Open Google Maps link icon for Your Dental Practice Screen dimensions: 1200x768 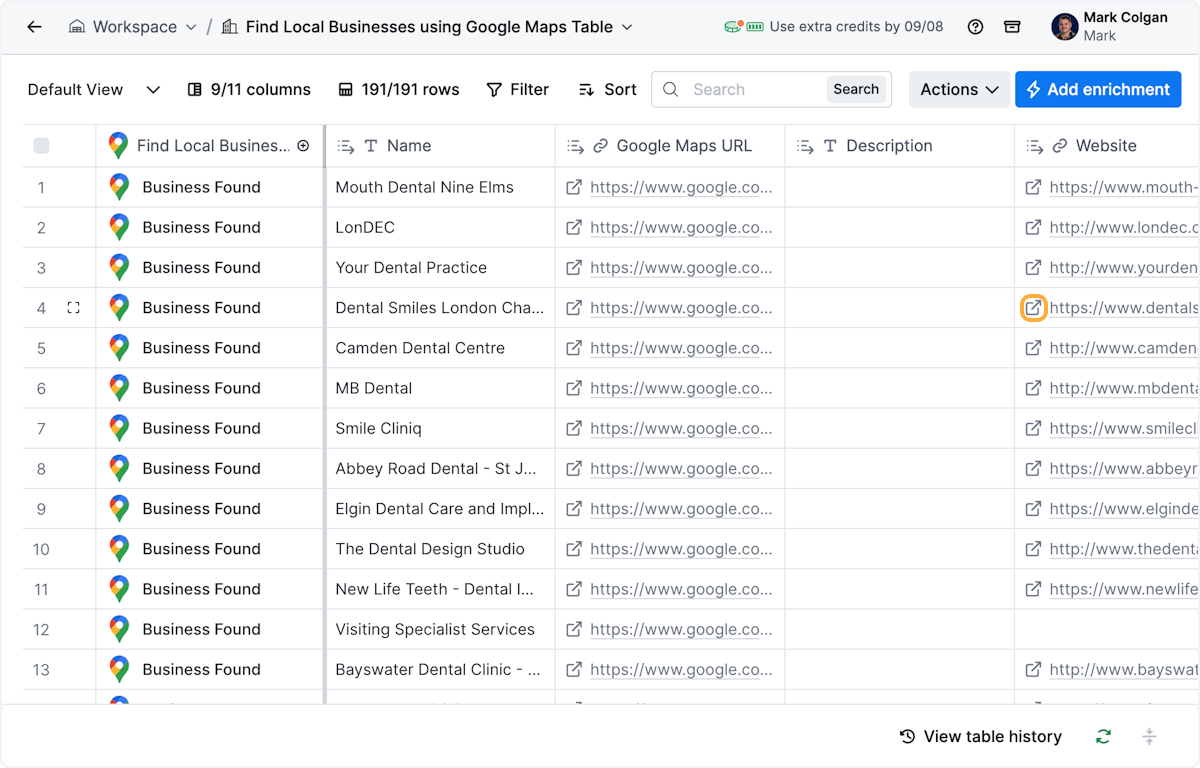[574, 267]
